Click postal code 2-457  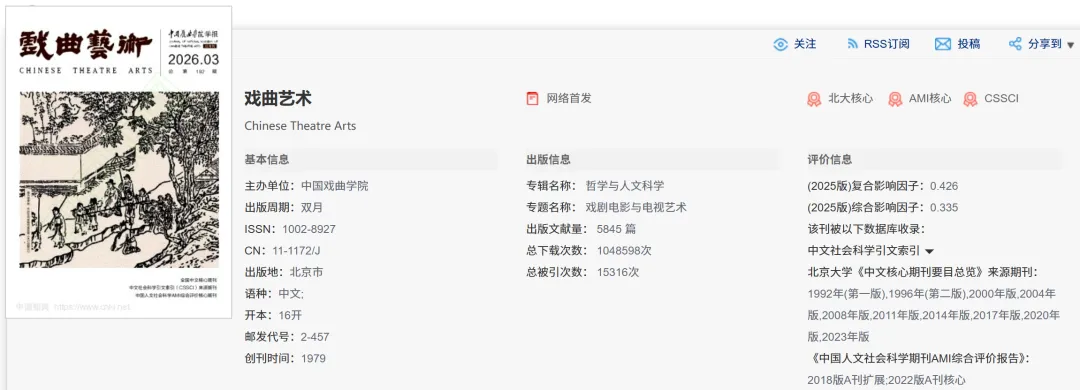315,337
